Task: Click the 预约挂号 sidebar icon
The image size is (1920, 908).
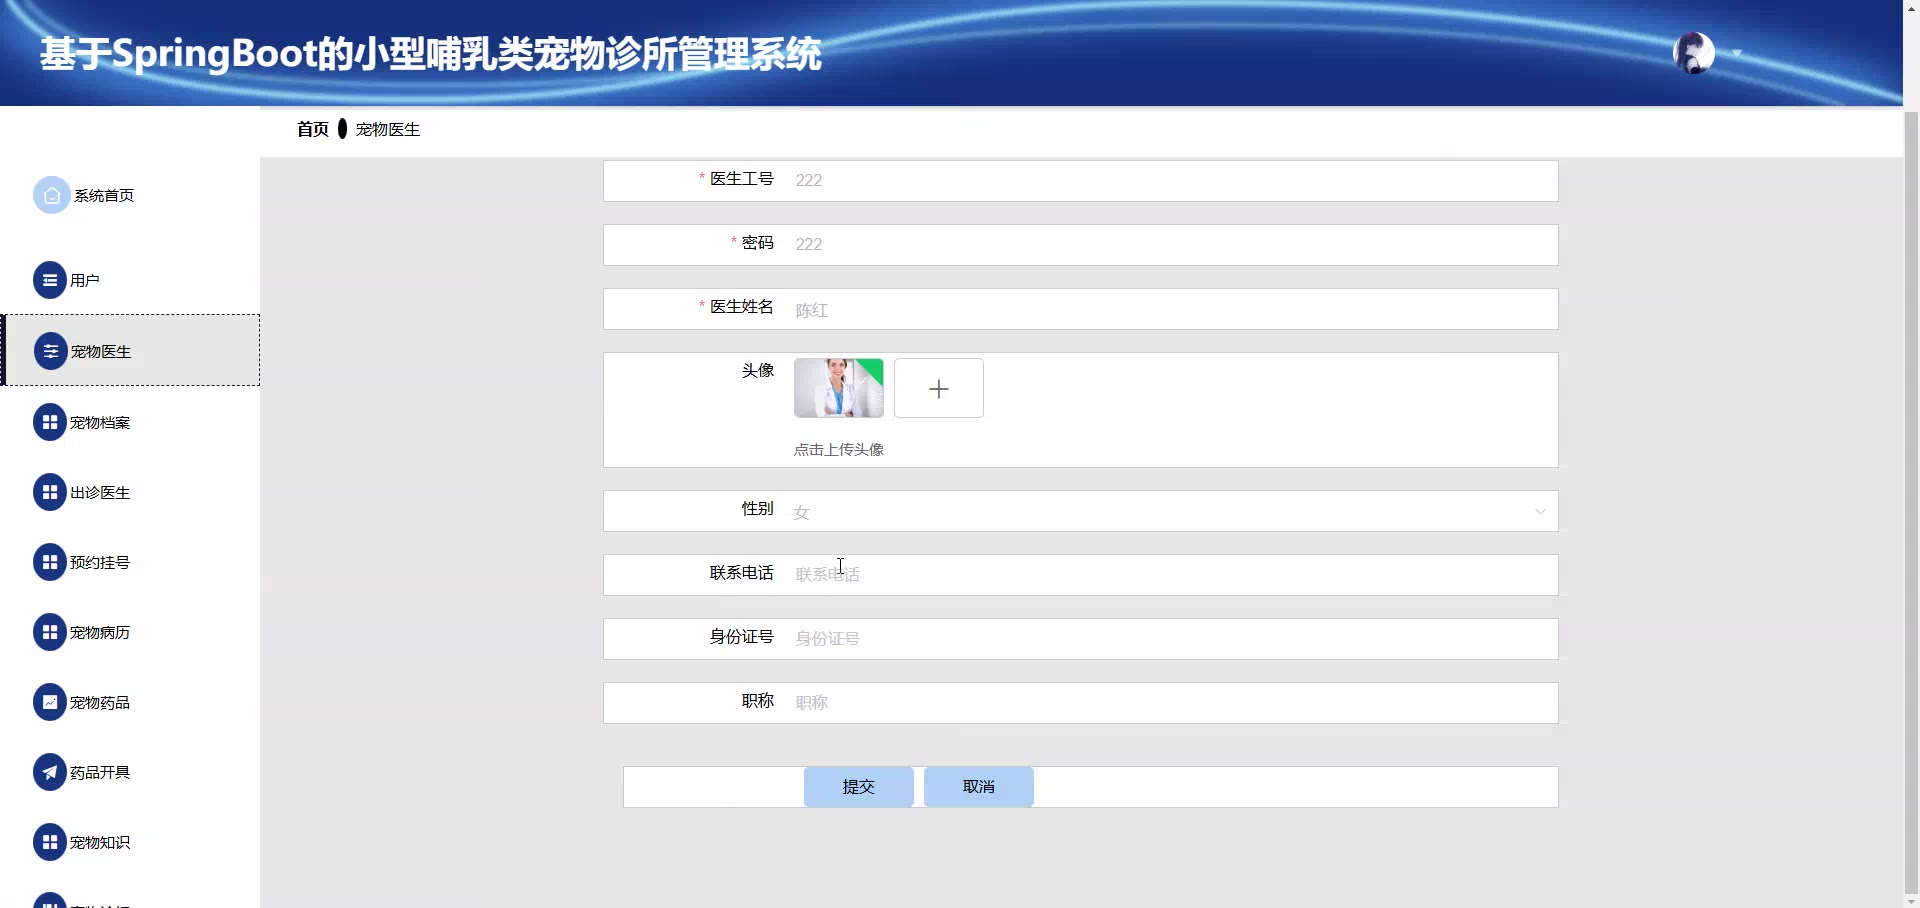Action: pos(50,562)
